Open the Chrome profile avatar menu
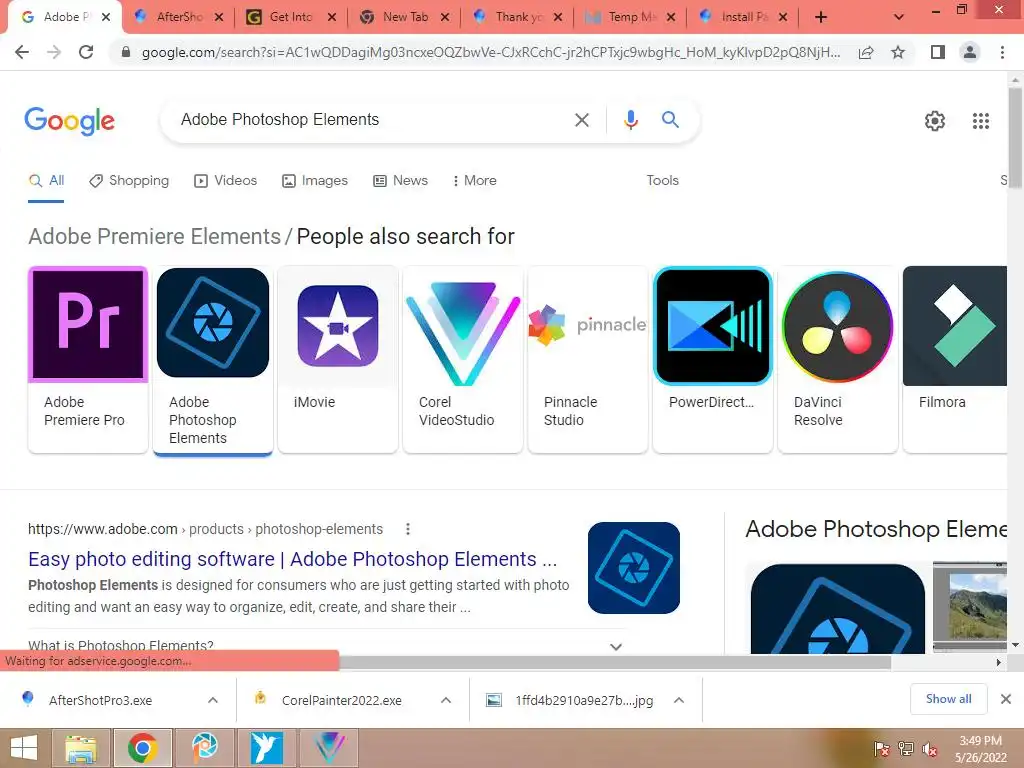 tap(970, 52)
